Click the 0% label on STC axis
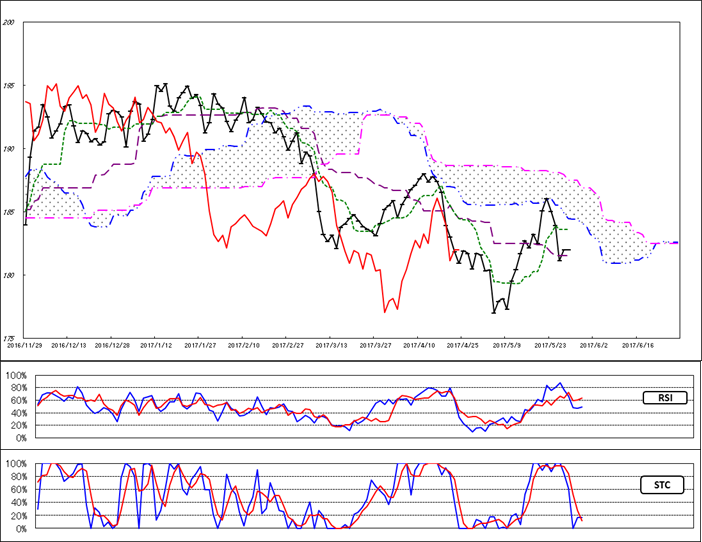 coord(19,528)
